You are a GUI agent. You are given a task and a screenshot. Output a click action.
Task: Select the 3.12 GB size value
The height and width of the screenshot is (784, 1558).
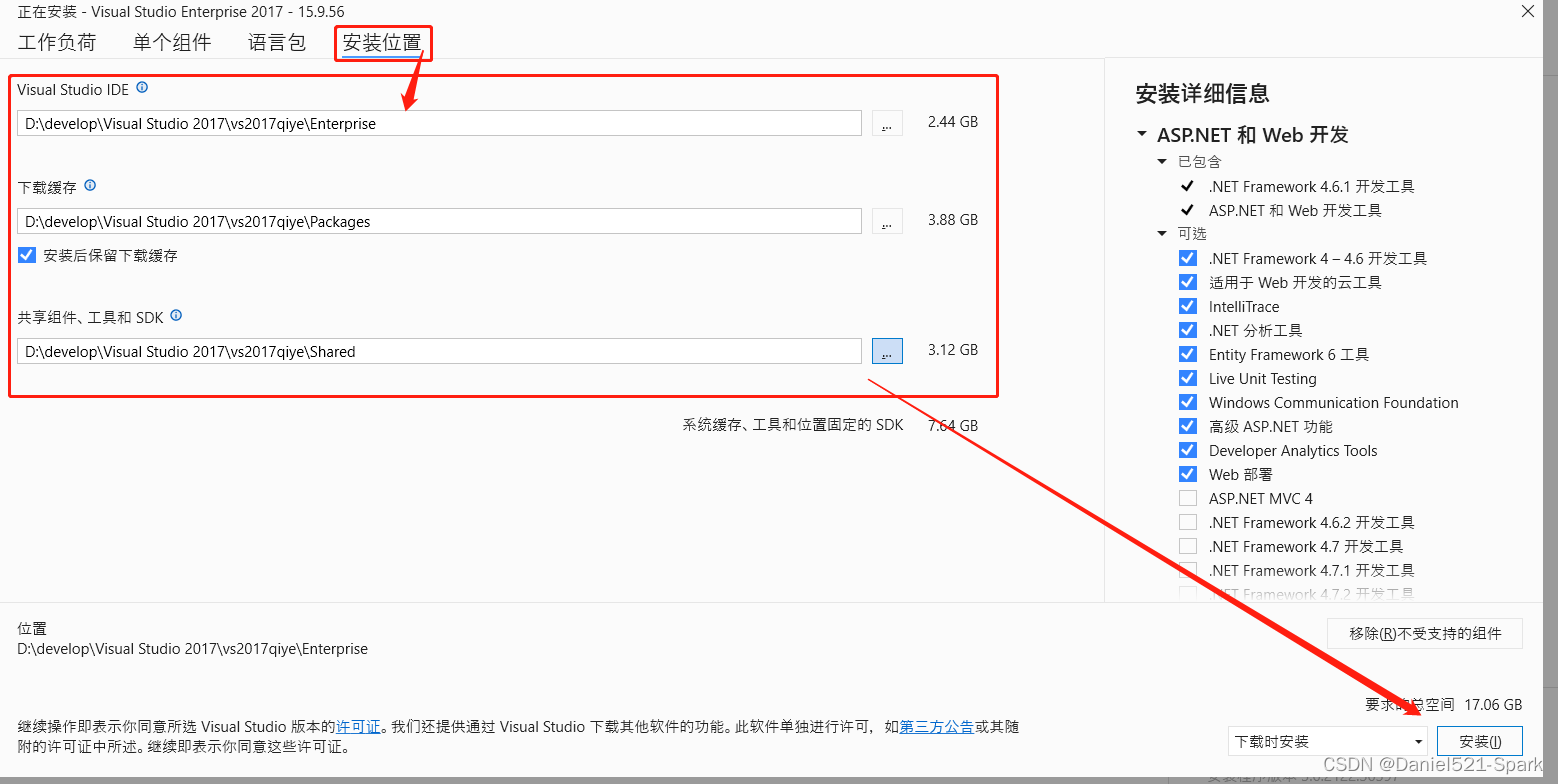coord(953,350)
